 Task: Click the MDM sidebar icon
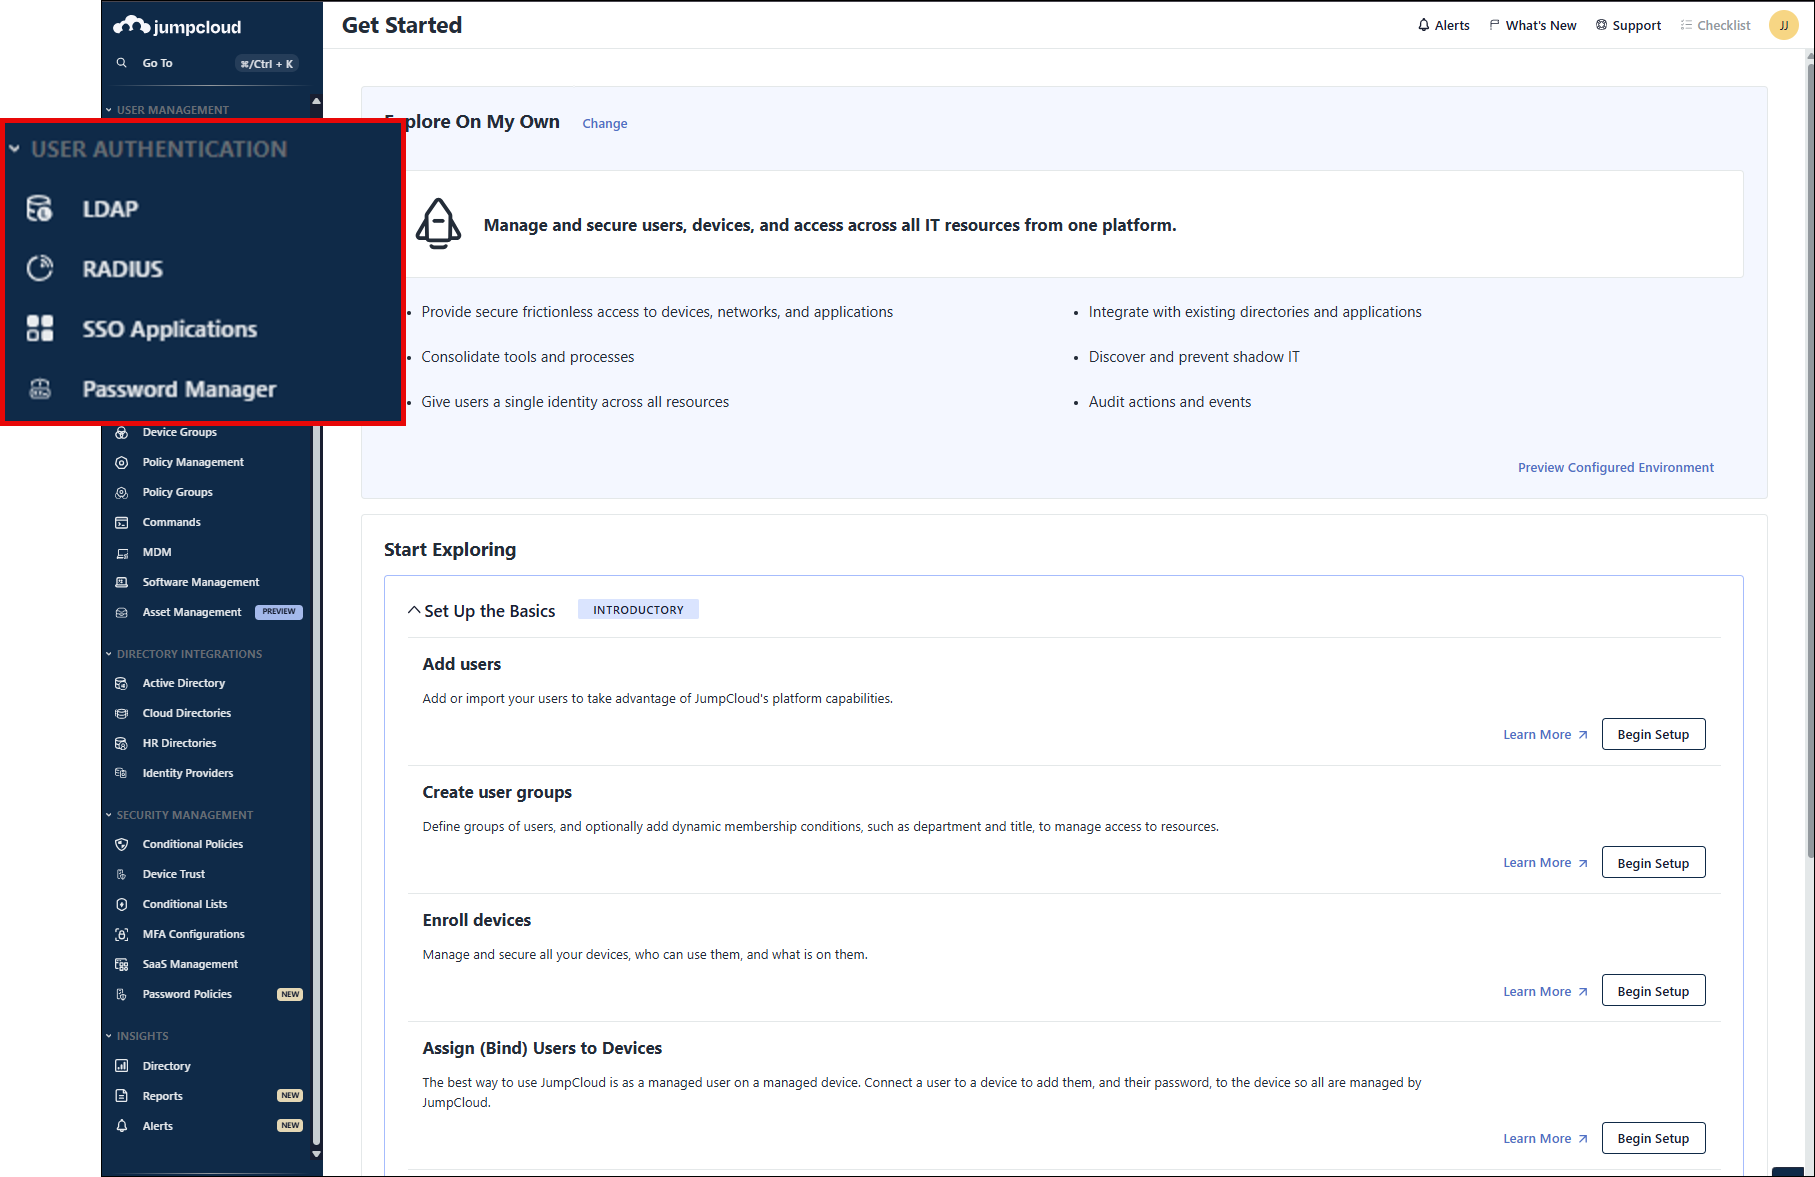[122, 553]
